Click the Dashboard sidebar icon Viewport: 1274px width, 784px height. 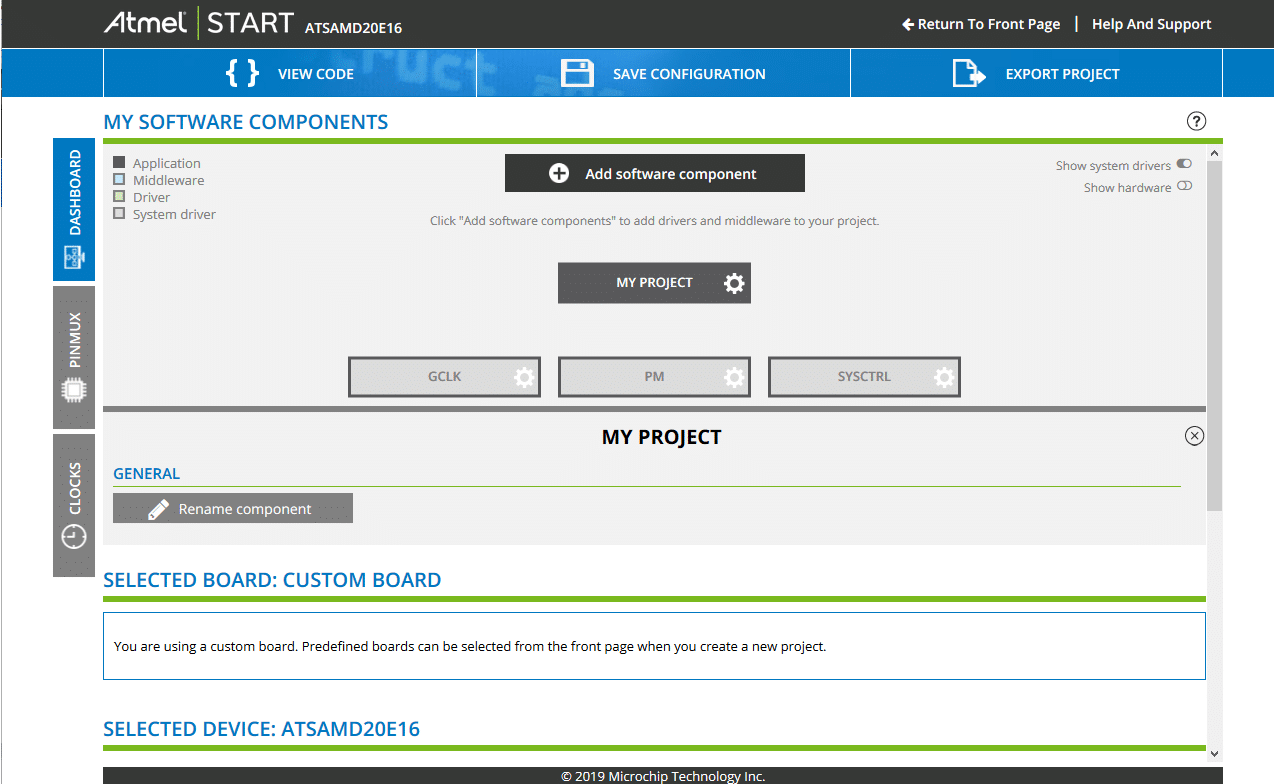[75, 257]
